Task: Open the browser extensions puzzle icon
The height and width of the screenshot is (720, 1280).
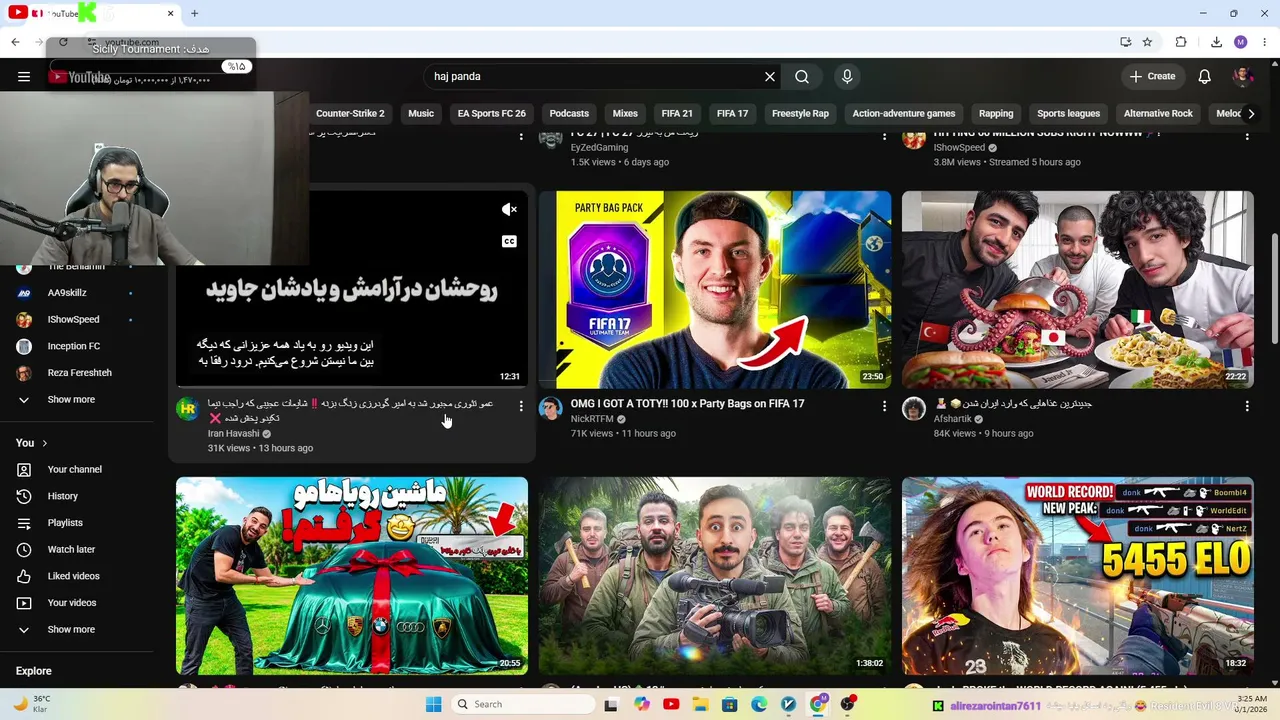Action: click(x=1181, y=42)
